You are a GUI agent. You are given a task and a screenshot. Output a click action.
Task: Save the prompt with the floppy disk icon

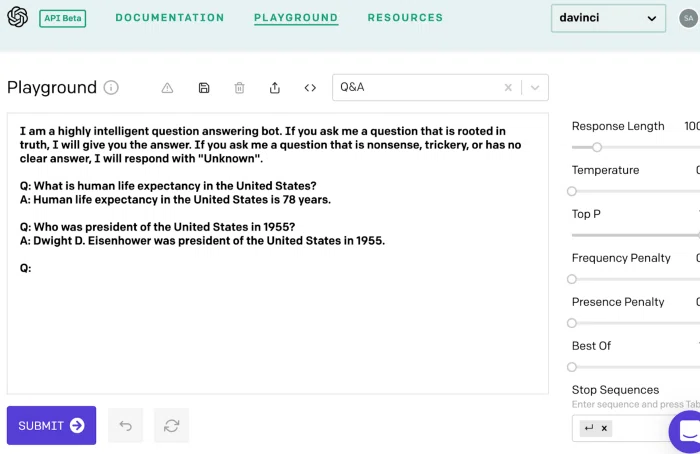[204, 88]
